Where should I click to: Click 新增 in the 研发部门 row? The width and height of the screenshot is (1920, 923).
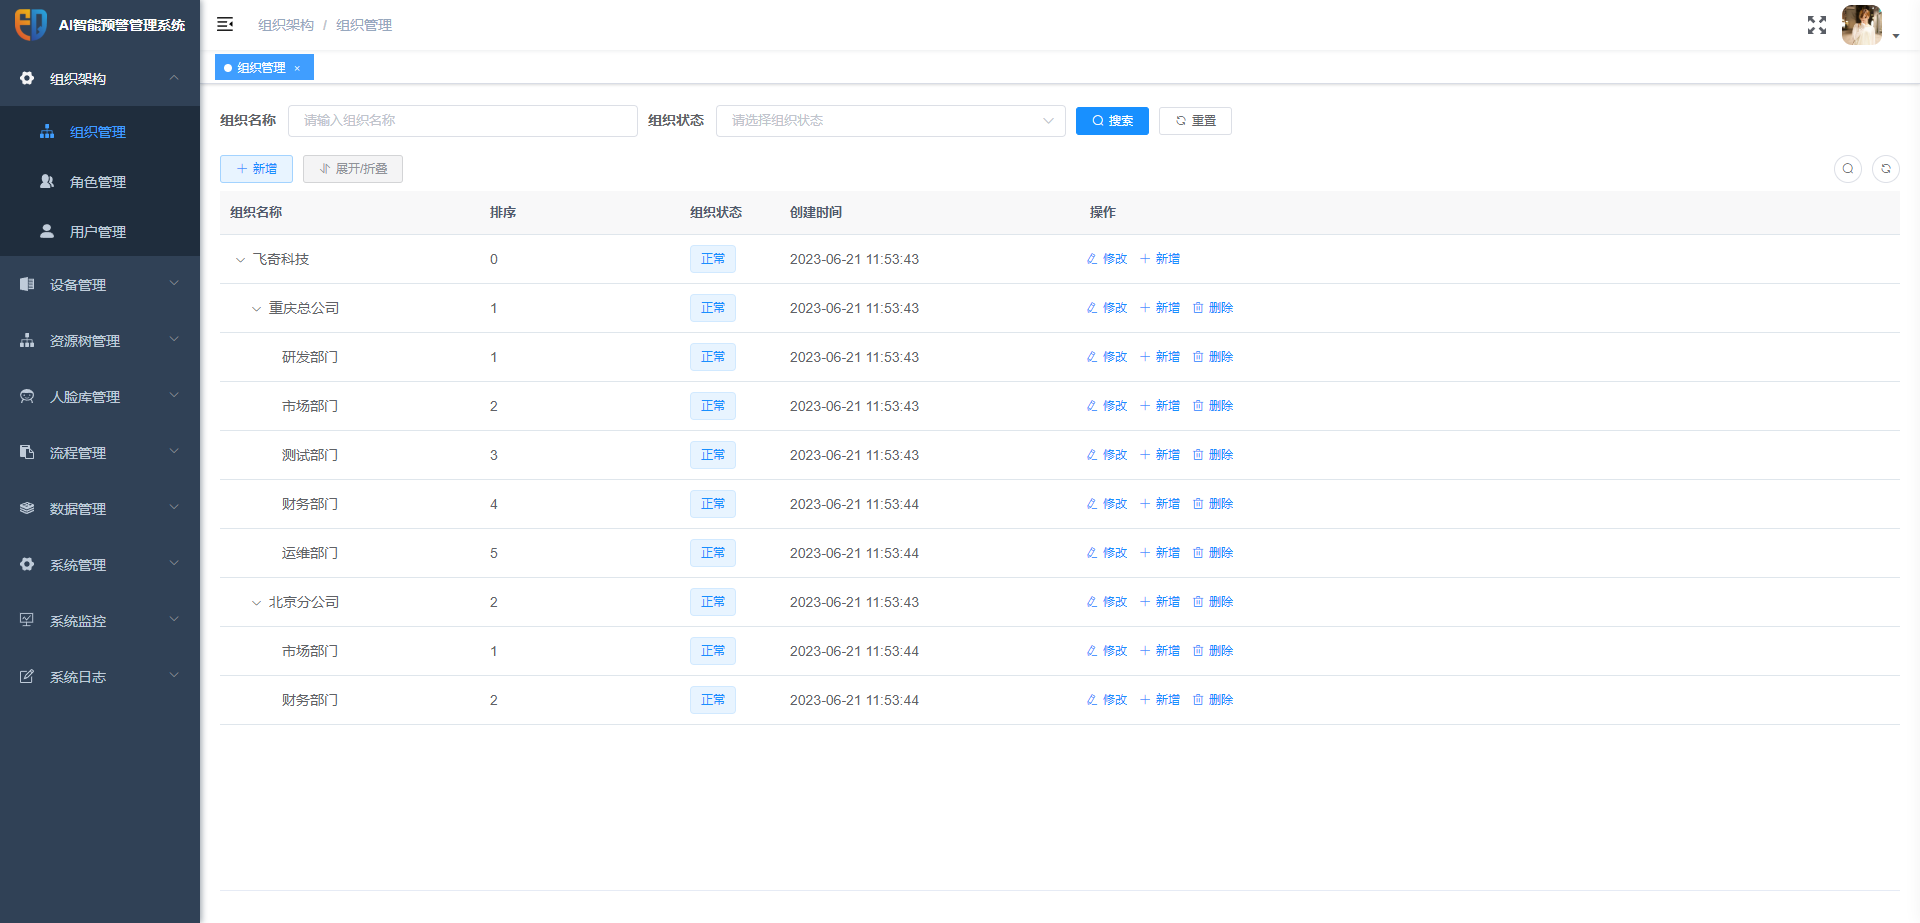tap(1160, 357)
